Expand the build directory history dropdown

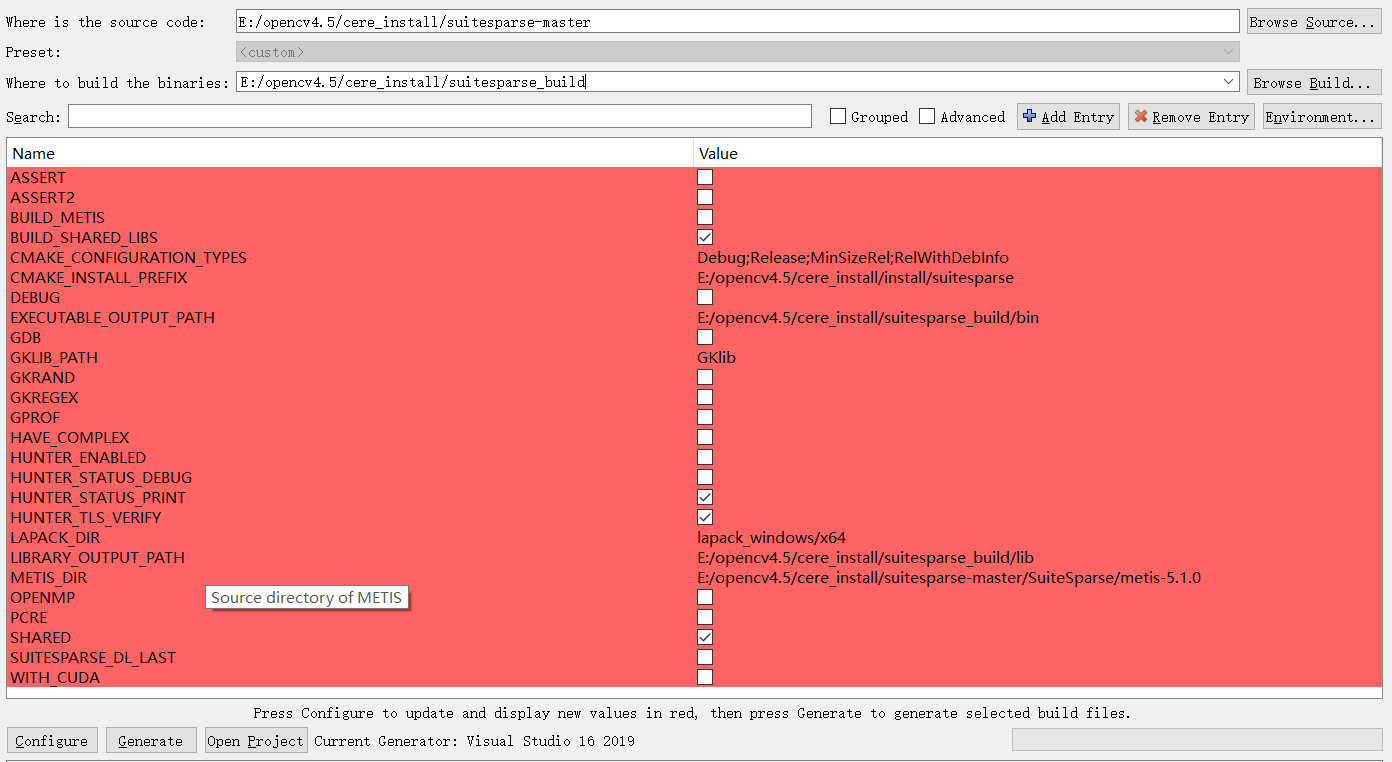(x=1229, y=82)
